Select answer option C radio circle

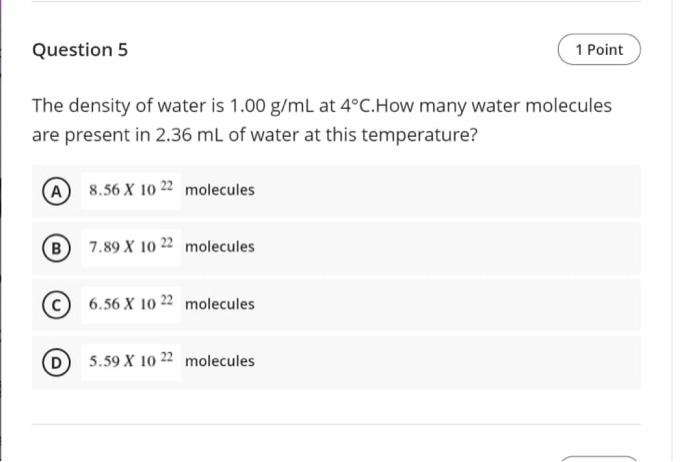(56, 305)
